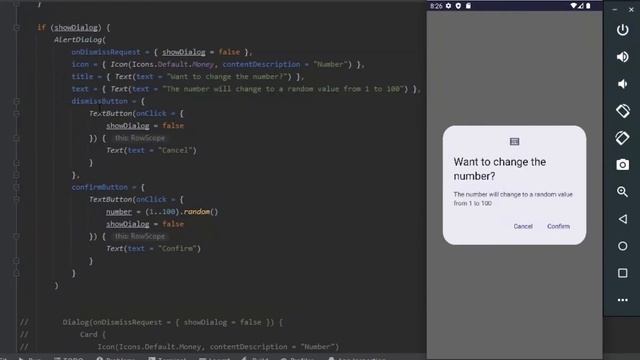Click 'contentDescription' in the uncommented icon line
The width and height of the screenshot is (640, 360).
click(x=261, y=64)
